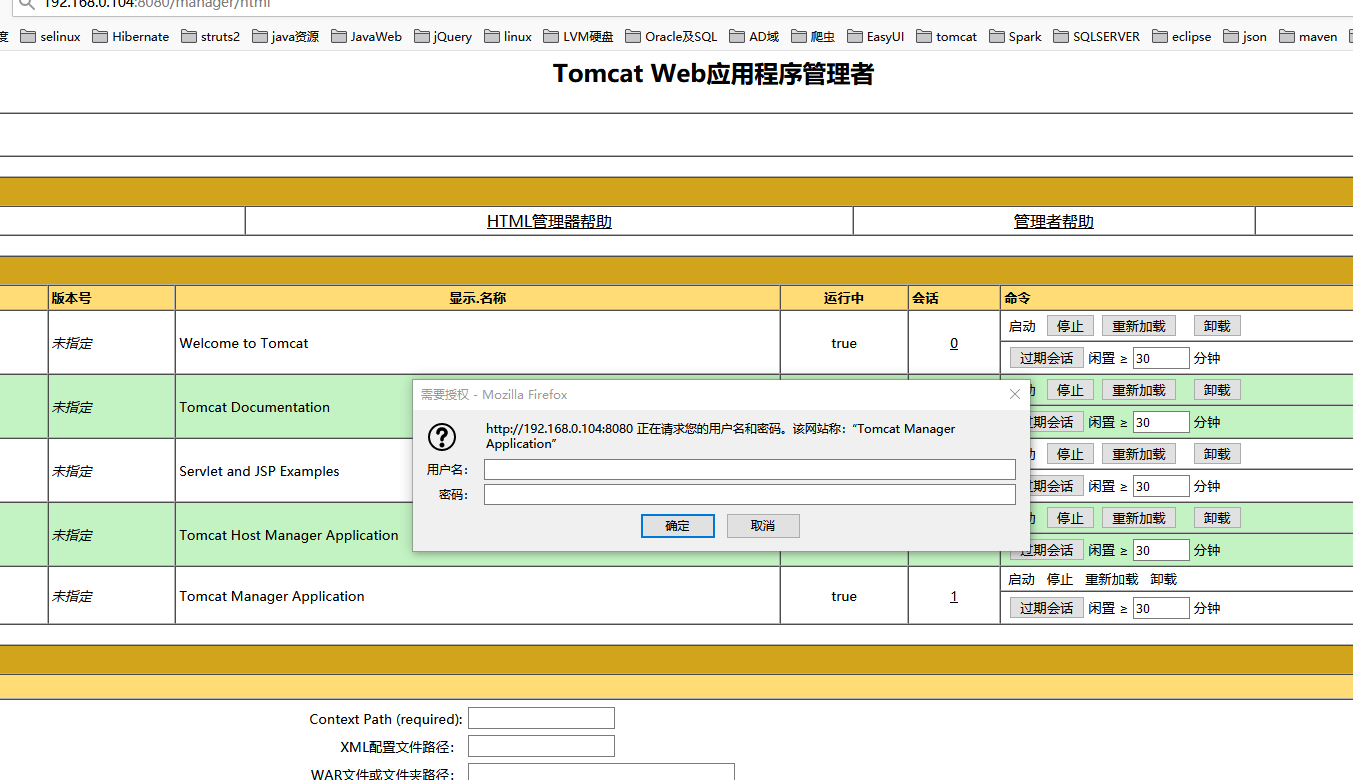Open the java资源 bookmarks folder
Screen dimensions: 1353x780
click(x=286, y=37)
